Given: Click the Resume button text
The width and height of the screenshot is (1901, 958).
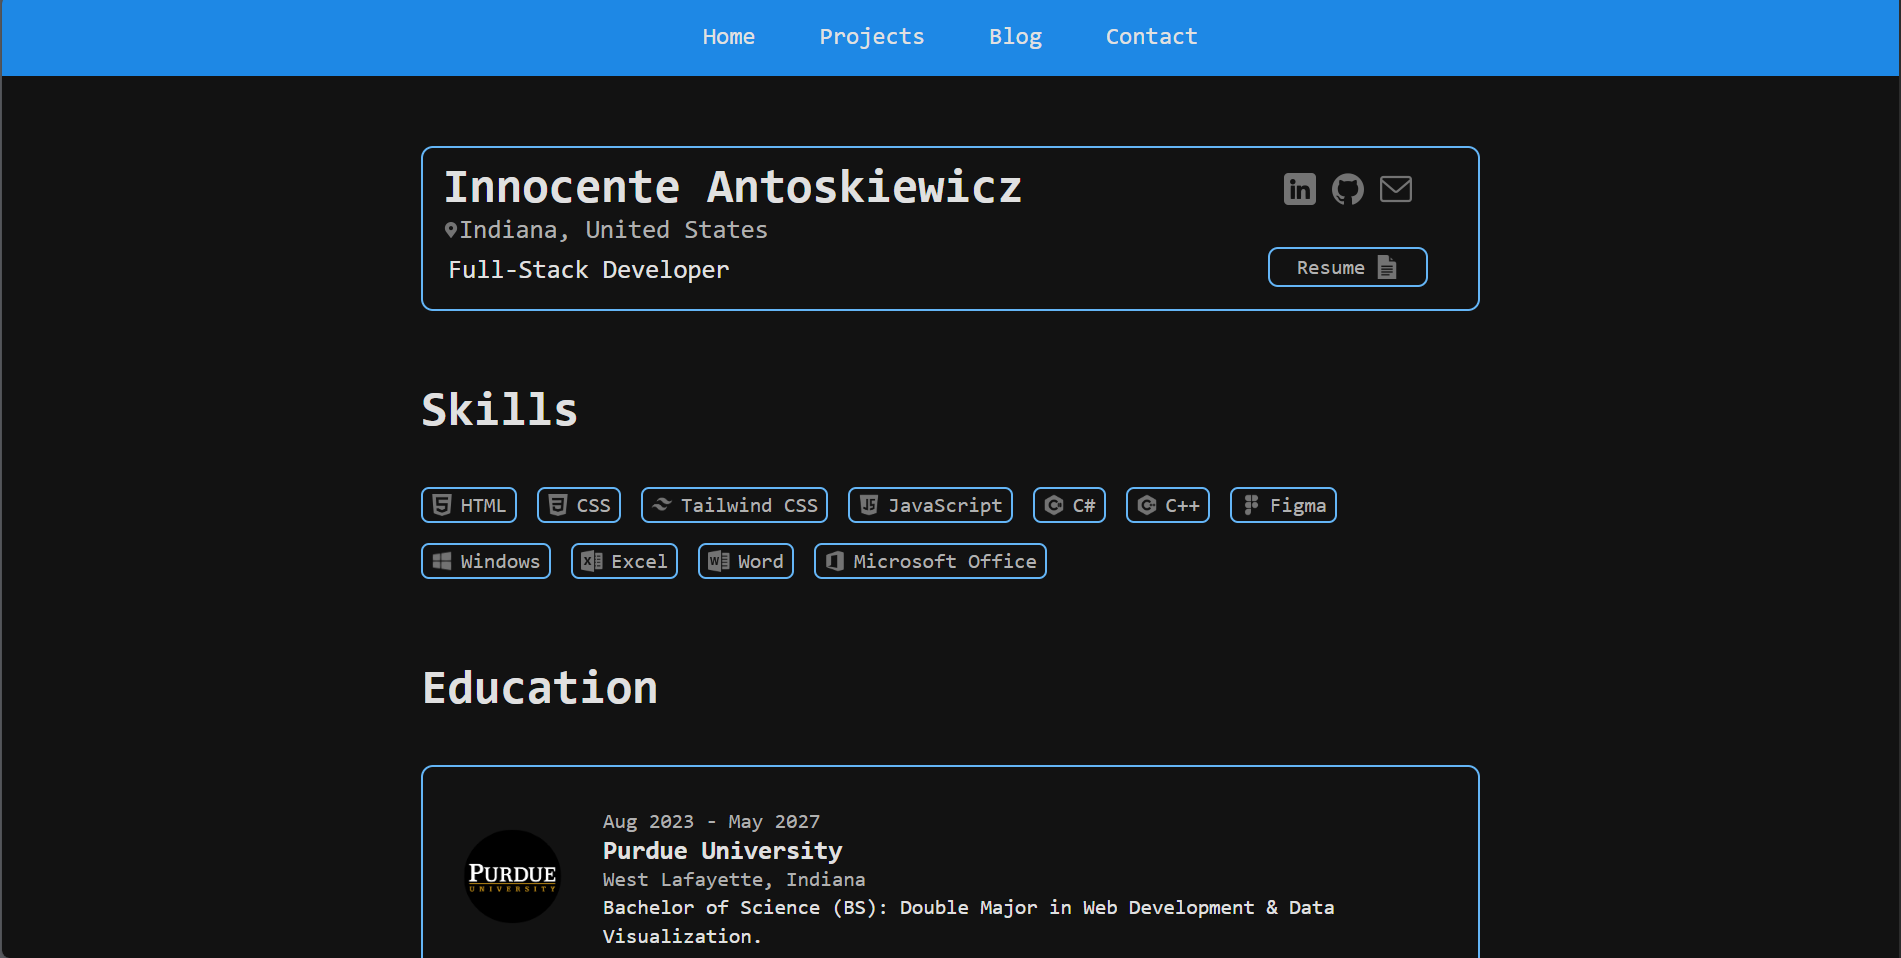Looking at the screenshot, I should coord(1331,268).
